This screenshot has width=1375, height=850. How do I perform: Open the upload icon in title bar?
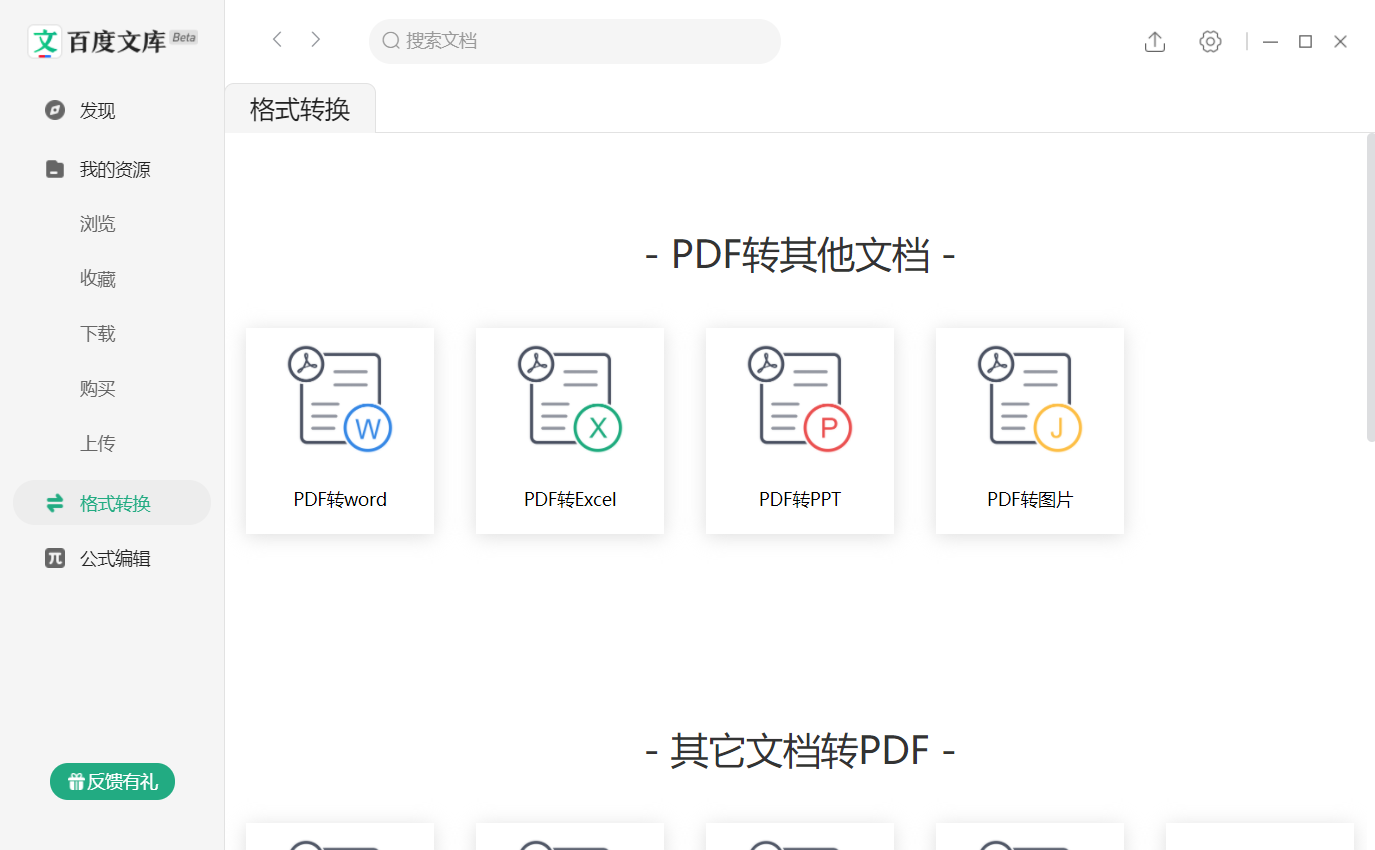[1155, 42]
